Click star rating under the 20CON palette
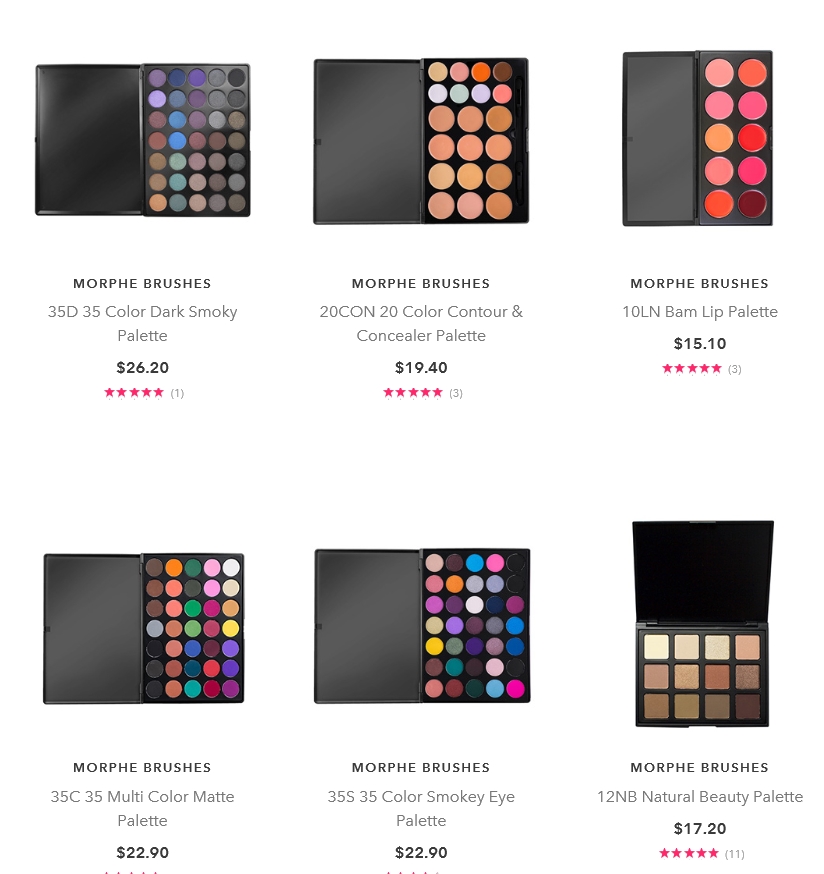The width and height of the screenshot is (824, 874). (413, 393)
